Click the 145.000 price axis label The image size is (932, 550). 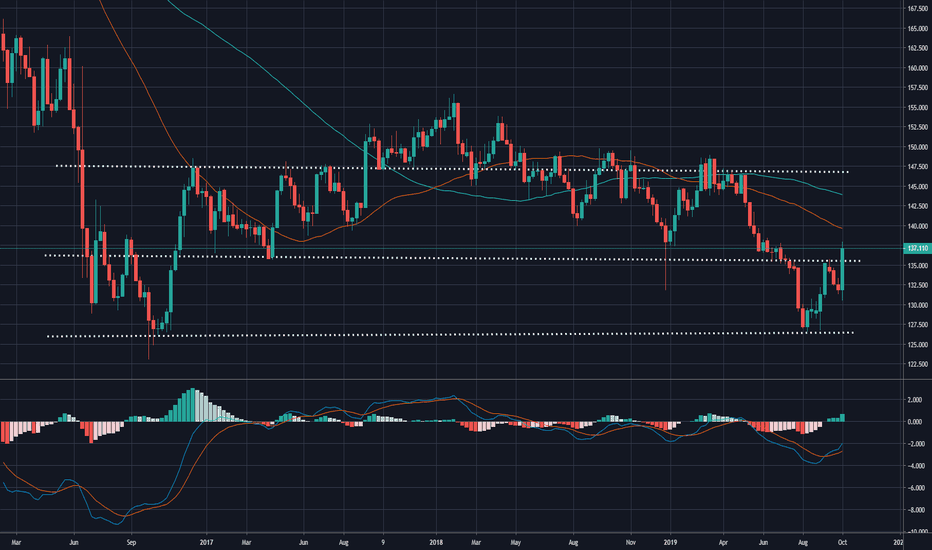[x=918, y=186]
